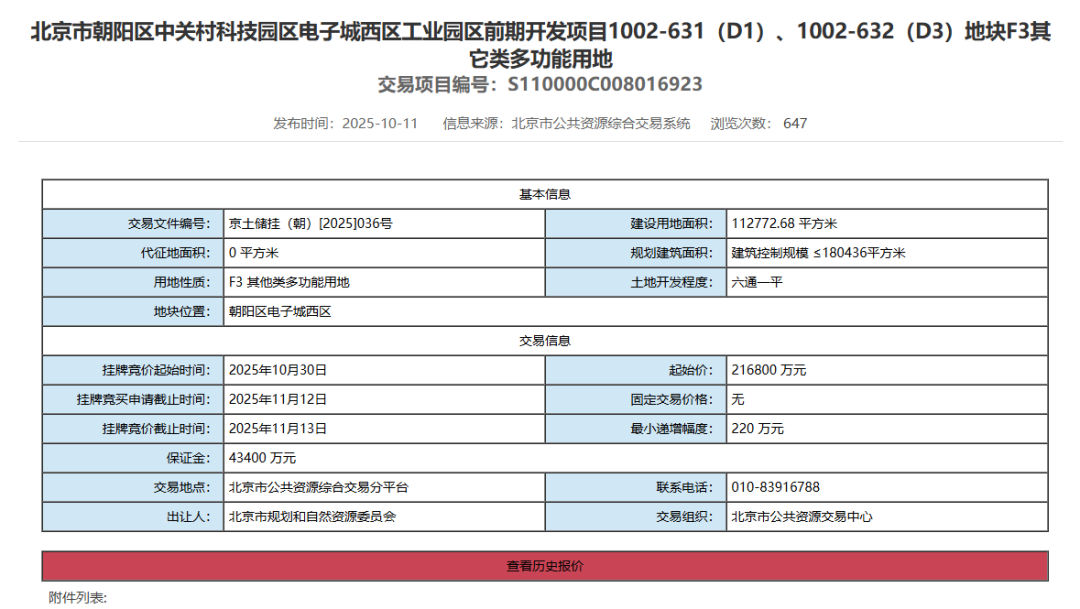Select fixed price value 无
Viewport: 1080px width, 609px height.
[x=738, y=399]
